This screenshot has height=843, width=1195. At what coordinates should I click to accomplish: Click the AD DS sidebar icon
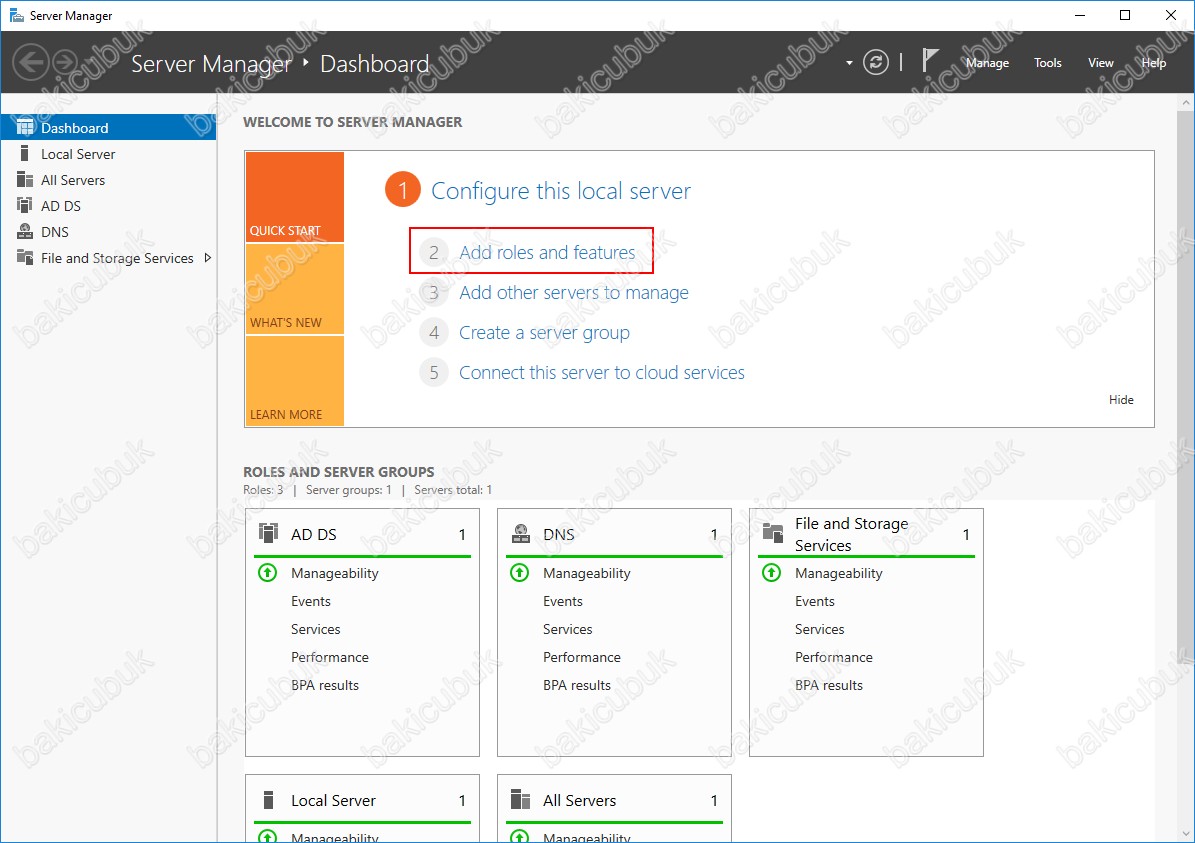click(x=24, y=205)
